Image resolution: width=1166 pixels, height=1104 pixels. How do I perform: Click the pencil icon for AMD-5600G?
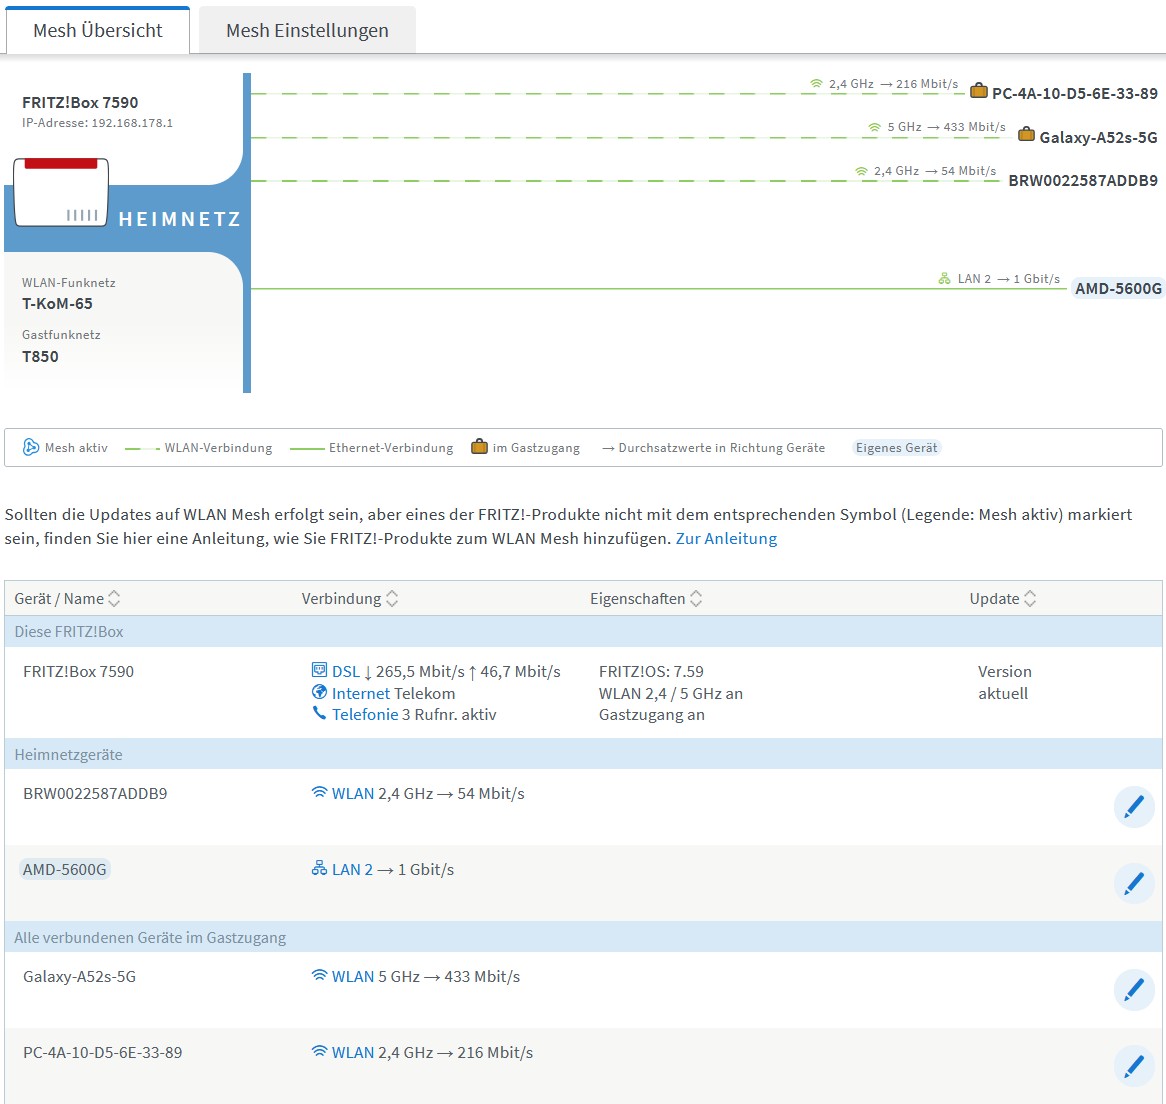[1133, 883]
